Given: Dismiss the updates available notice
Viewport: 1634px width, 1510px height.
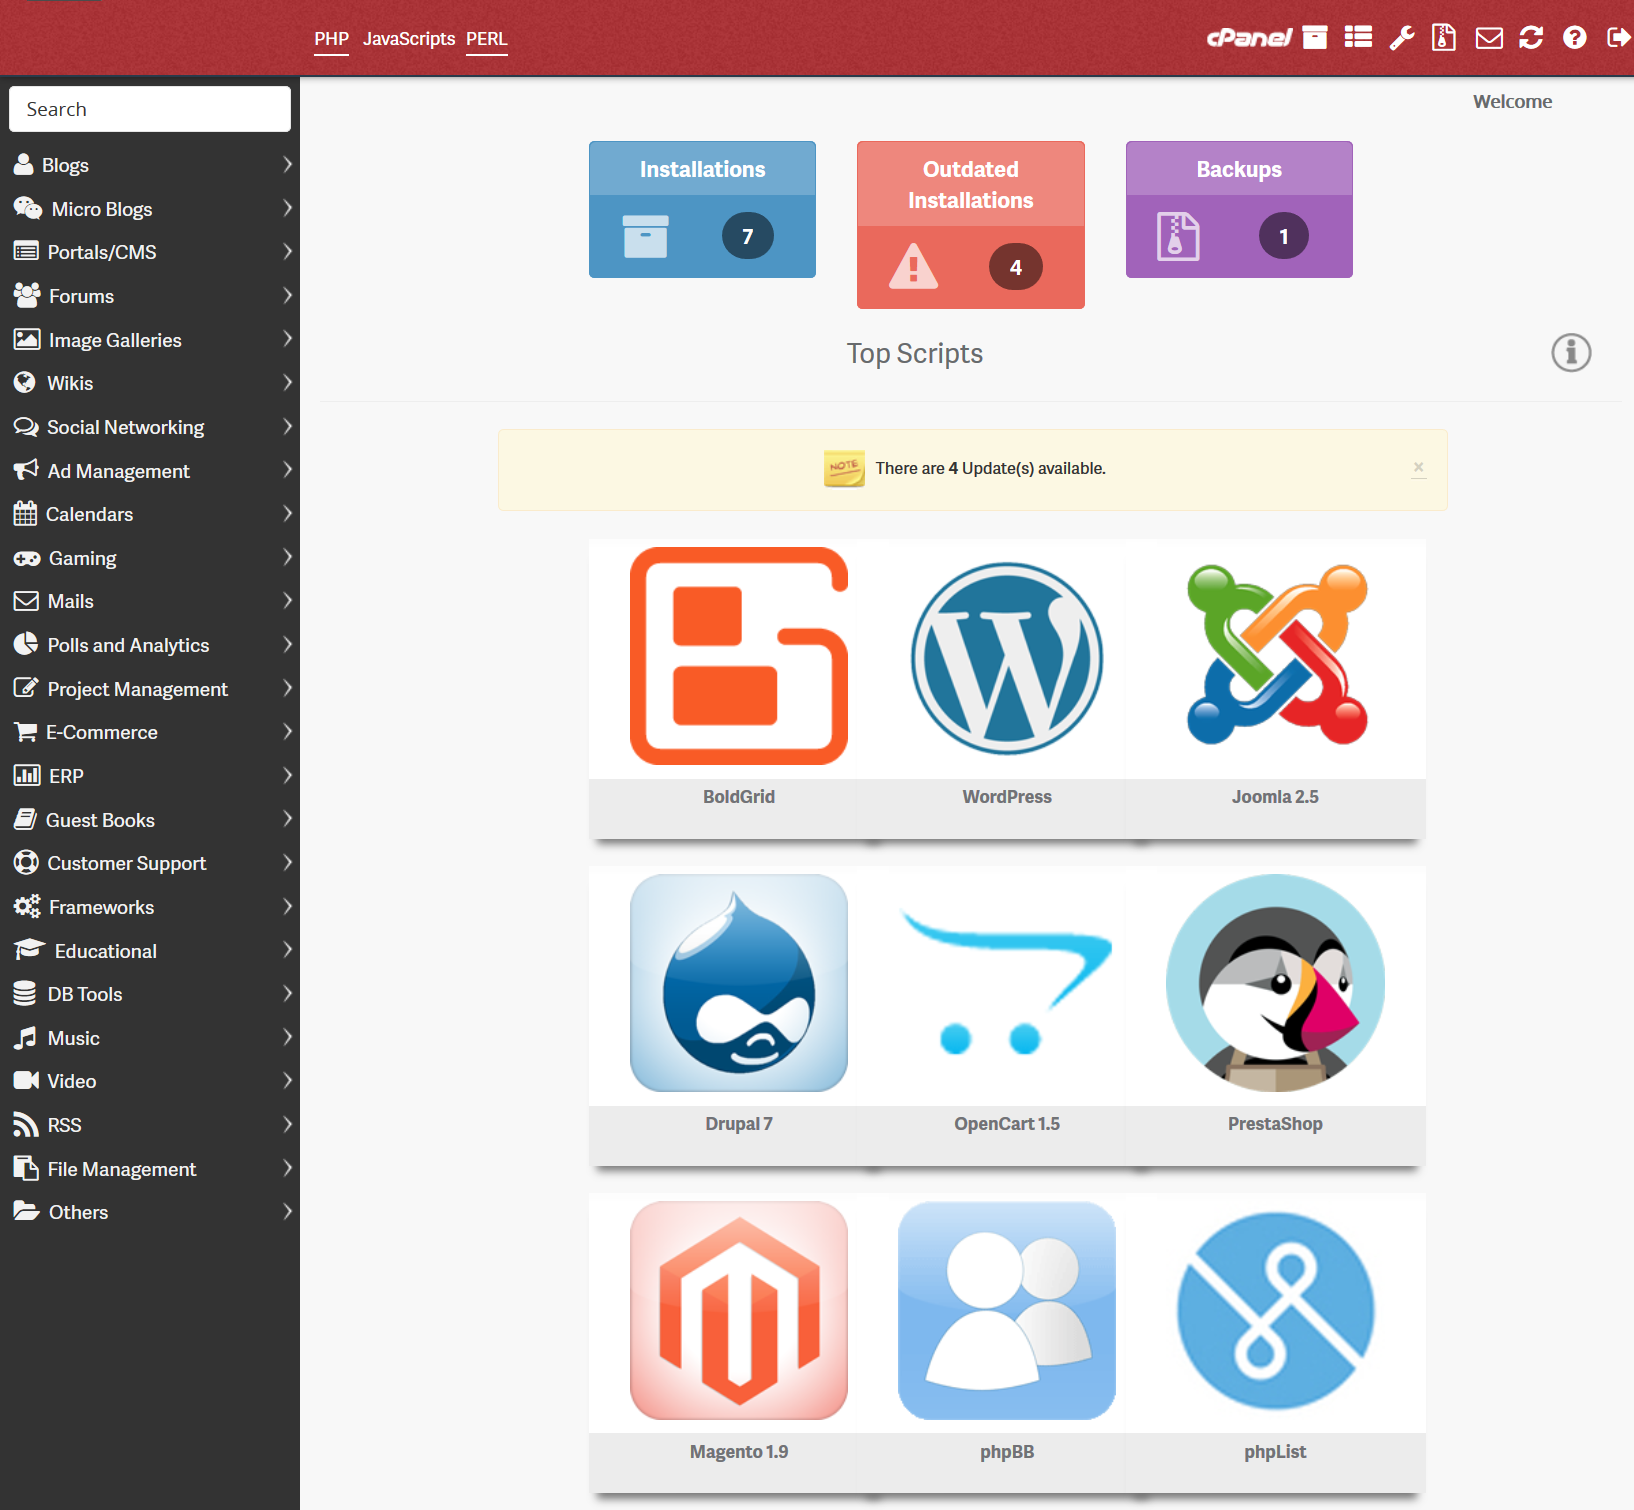Looking at the screenshot, I should coord(1418,467).
